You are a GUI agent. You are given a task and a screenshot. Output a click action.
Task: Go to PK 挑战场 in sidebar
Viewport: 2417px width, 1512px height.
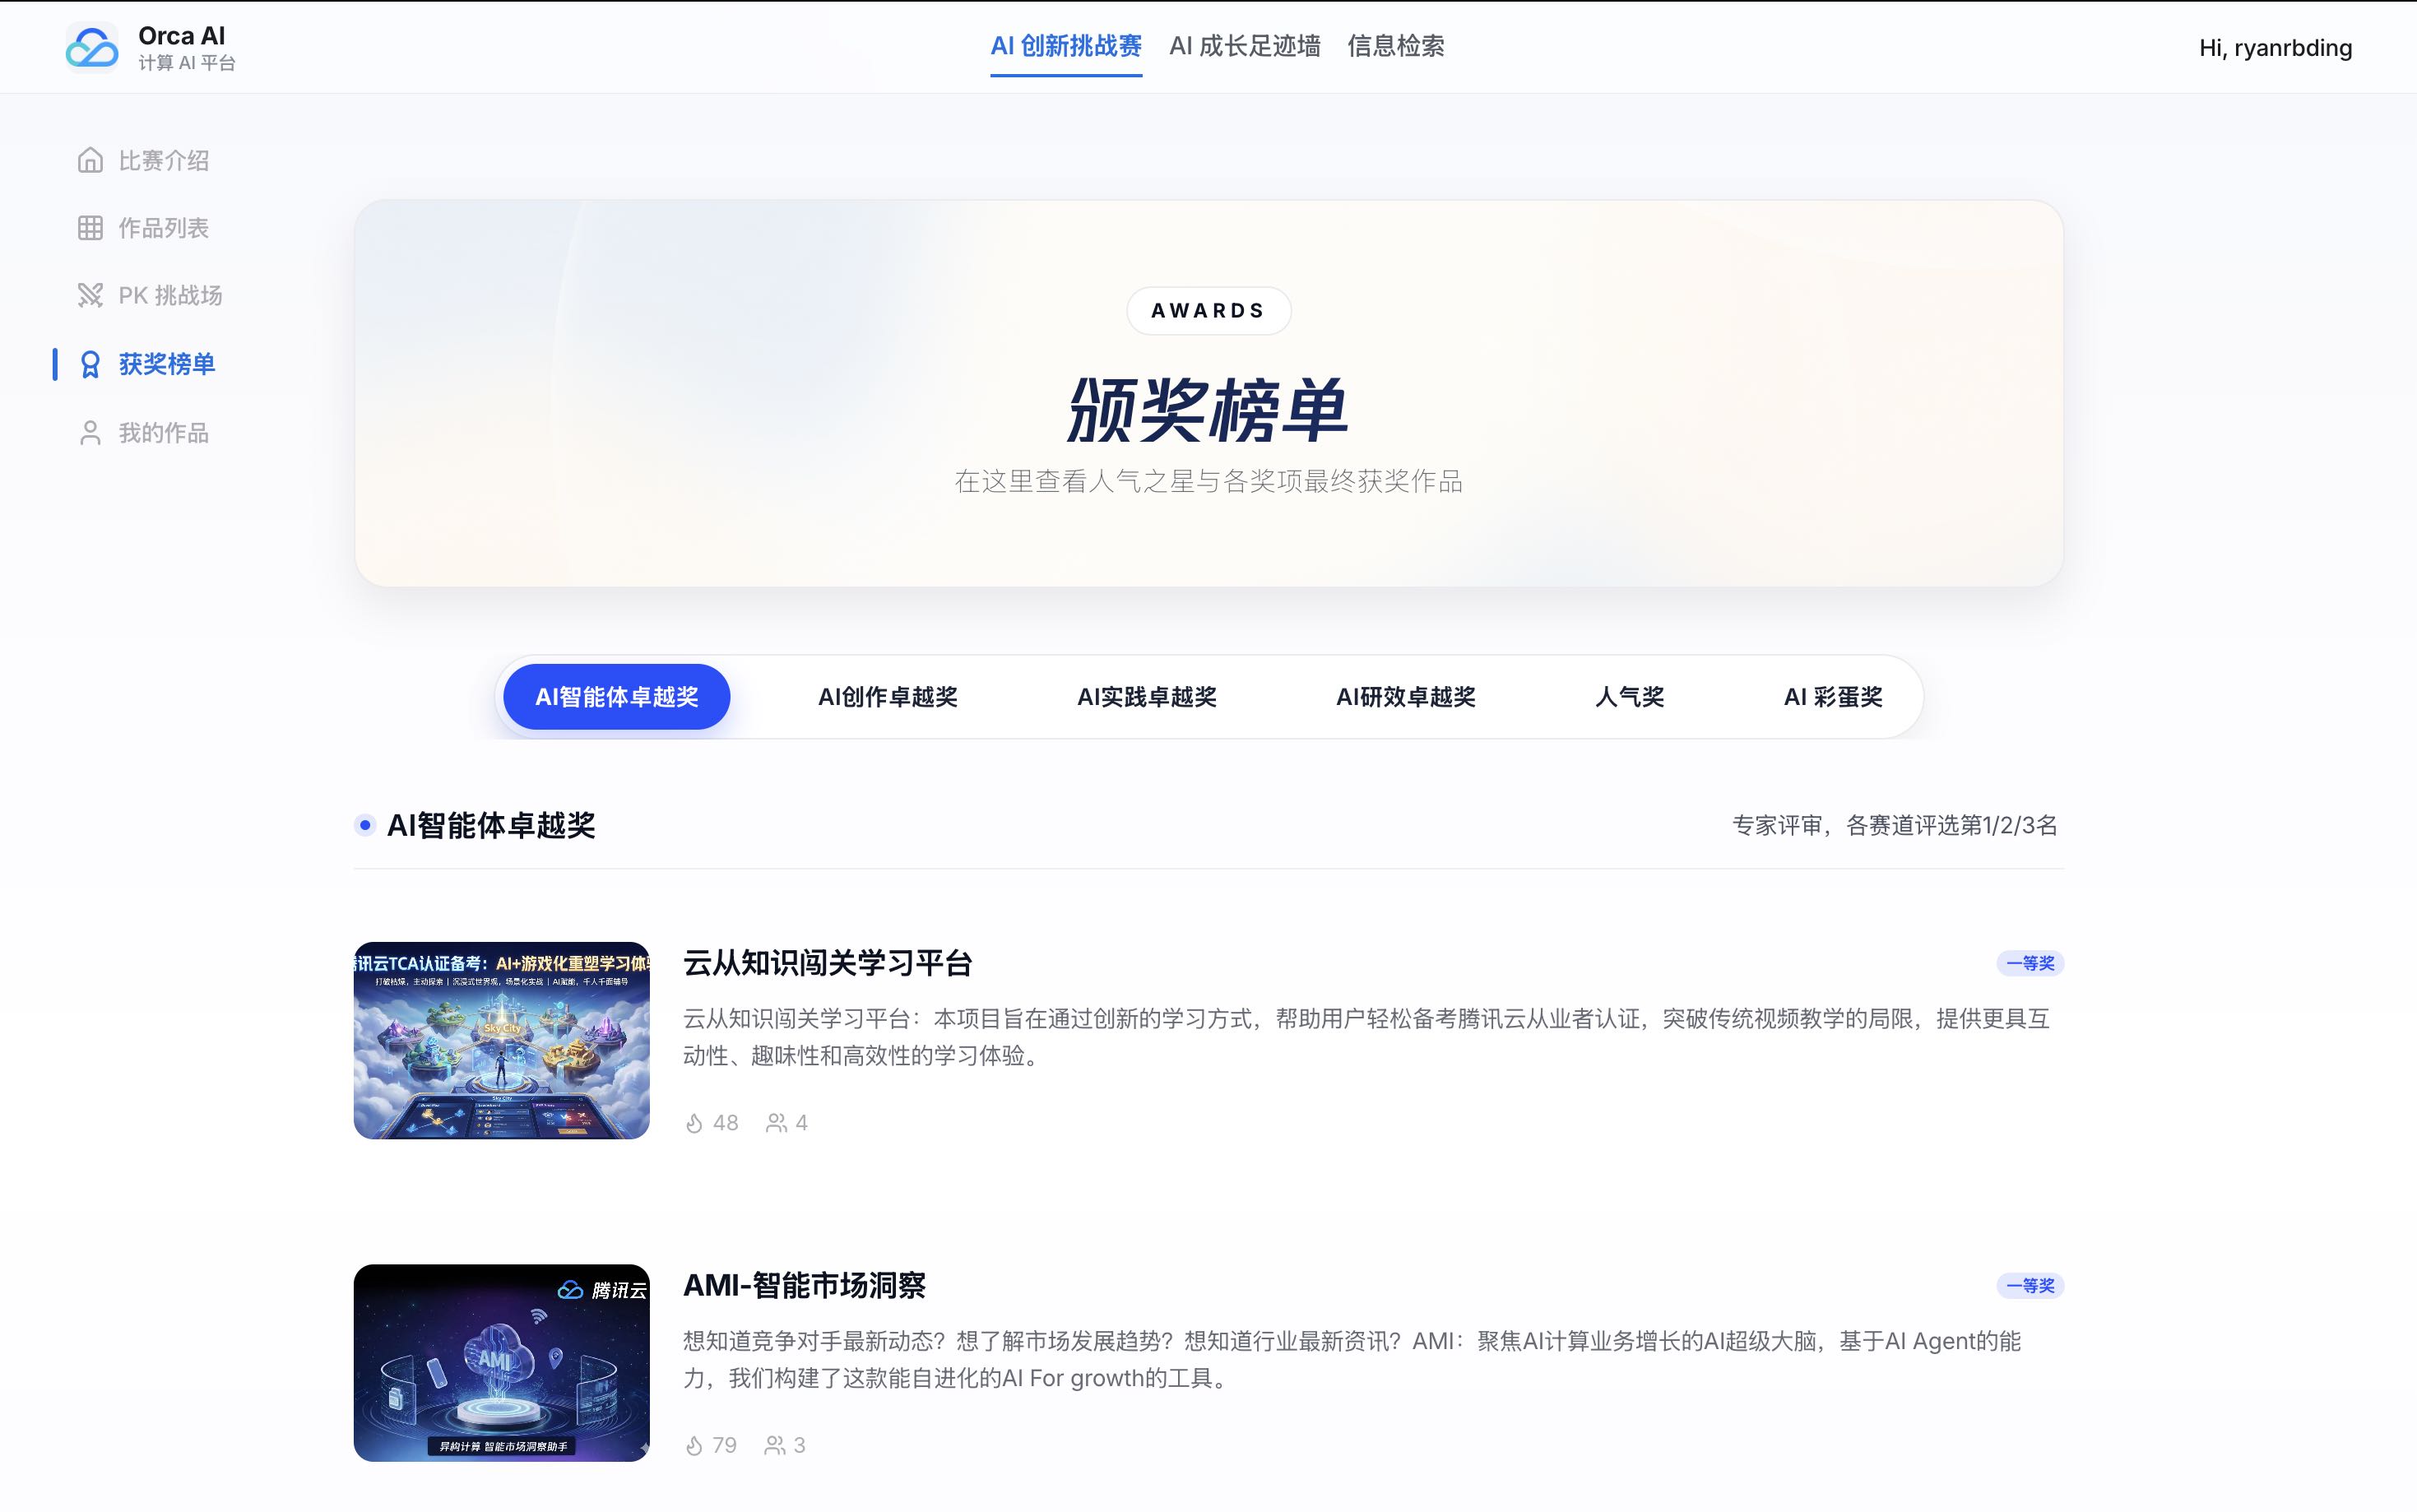tap(170, 295)
